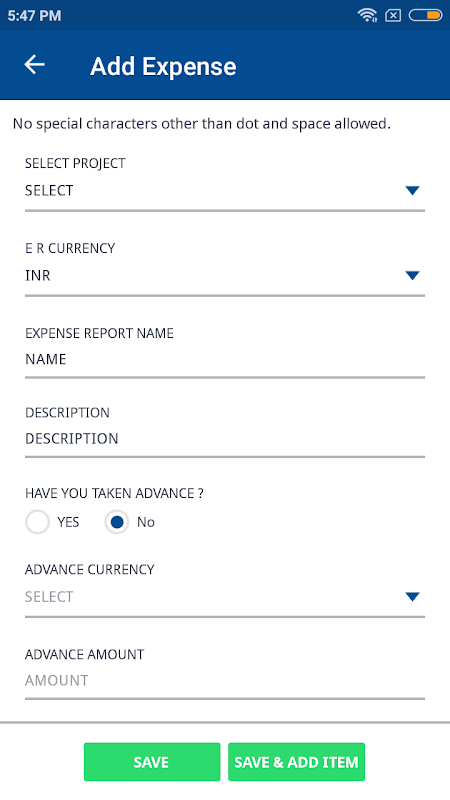Image resolution: width=450 pixels, height=800 pixels.
Task: Tap the INR currency value
Action: pos(38,276)
